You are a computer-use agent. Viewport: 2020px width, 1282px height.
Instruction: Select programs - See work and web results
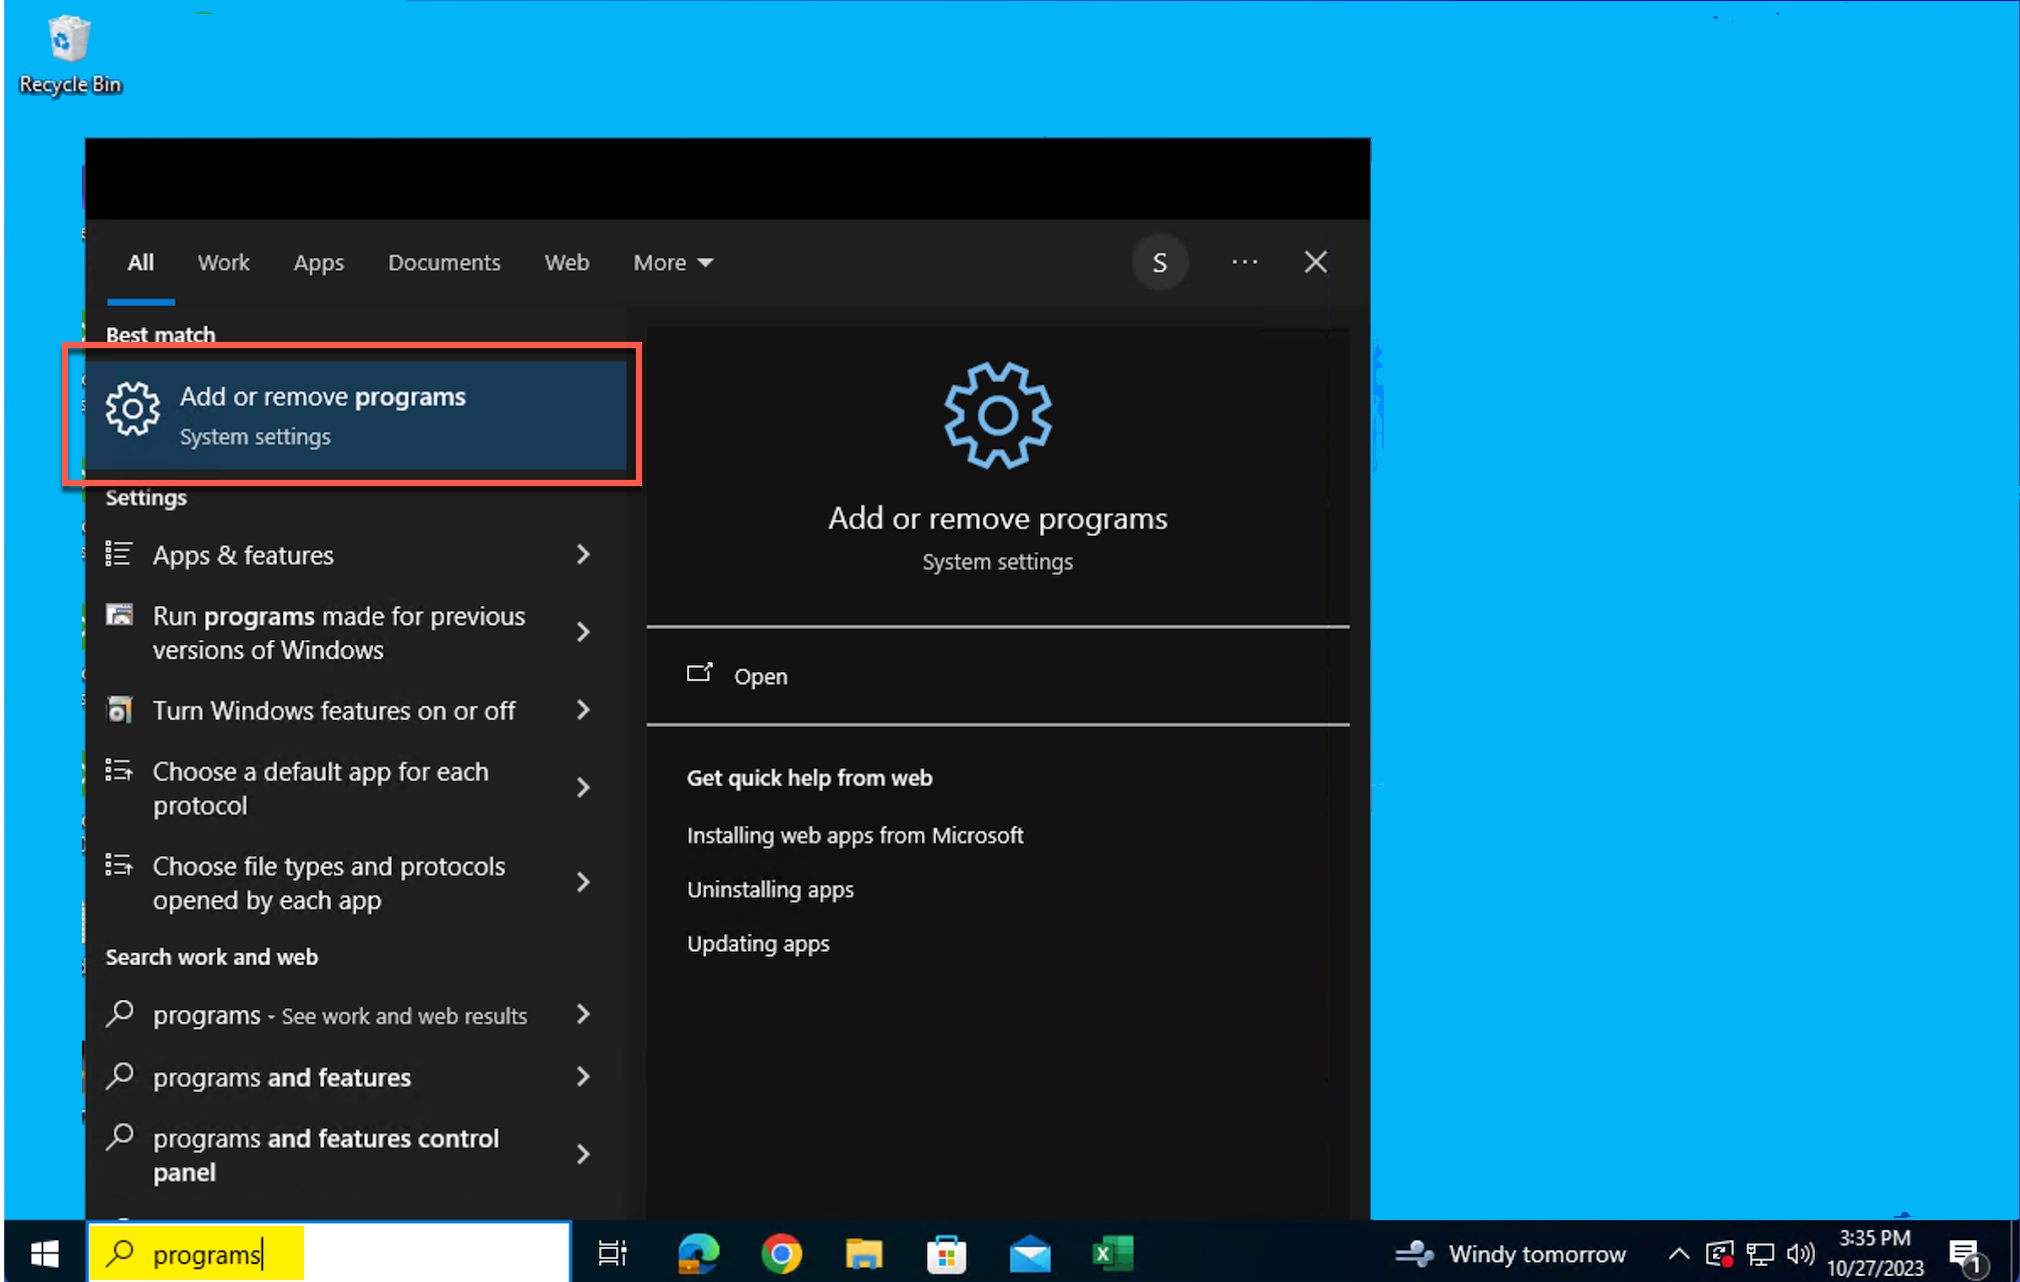pos(340,1016)
